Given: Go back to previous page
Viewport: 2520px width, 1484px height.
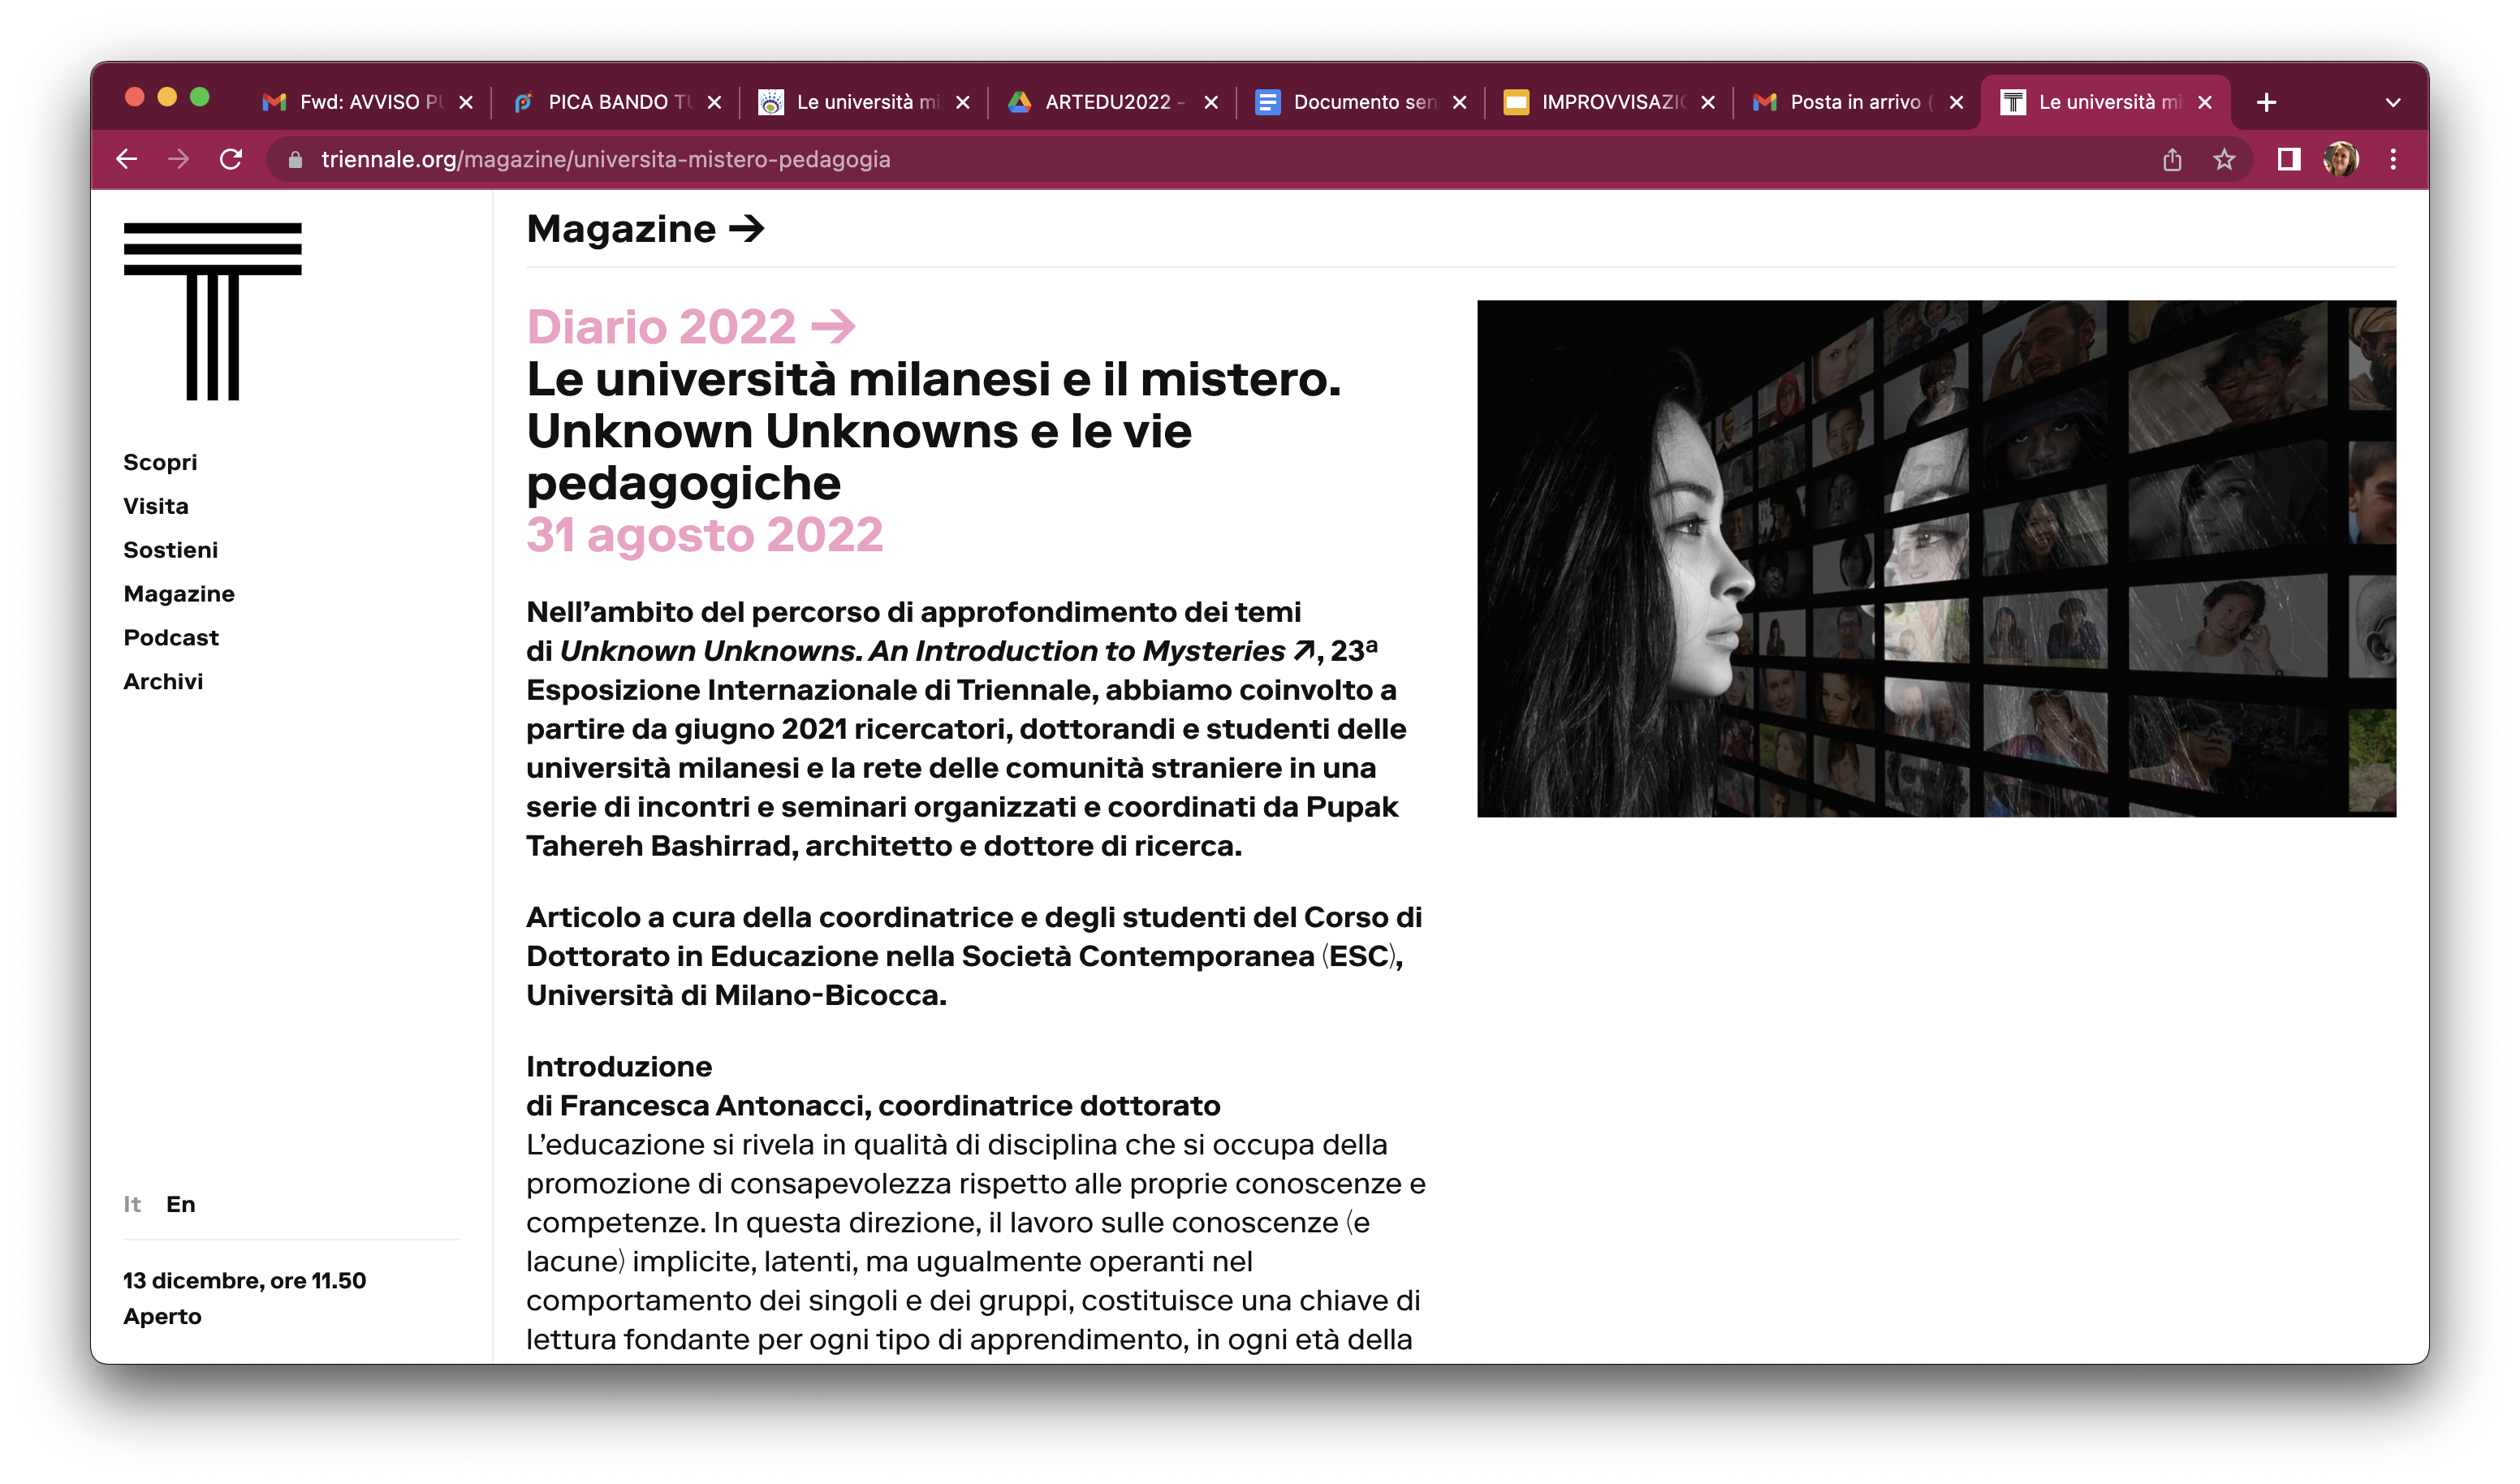Looking at the screenshot, I should click(127, 160).
